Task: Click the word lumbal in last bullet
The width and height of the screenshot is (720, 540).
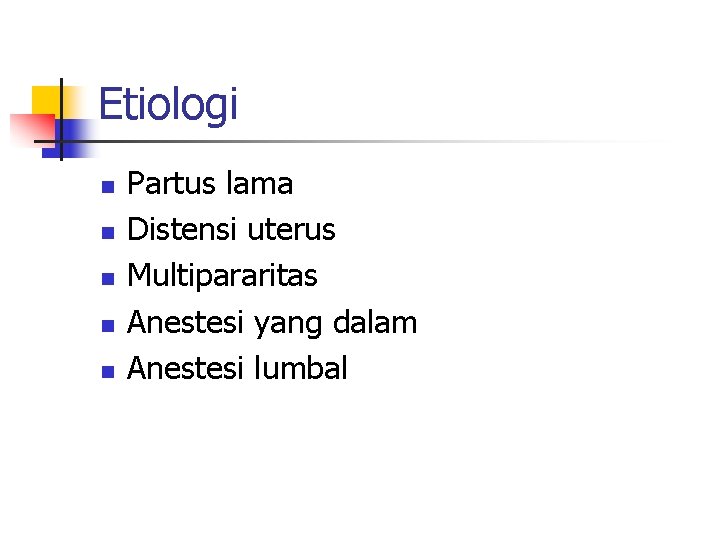Action: tap(300, 368)
